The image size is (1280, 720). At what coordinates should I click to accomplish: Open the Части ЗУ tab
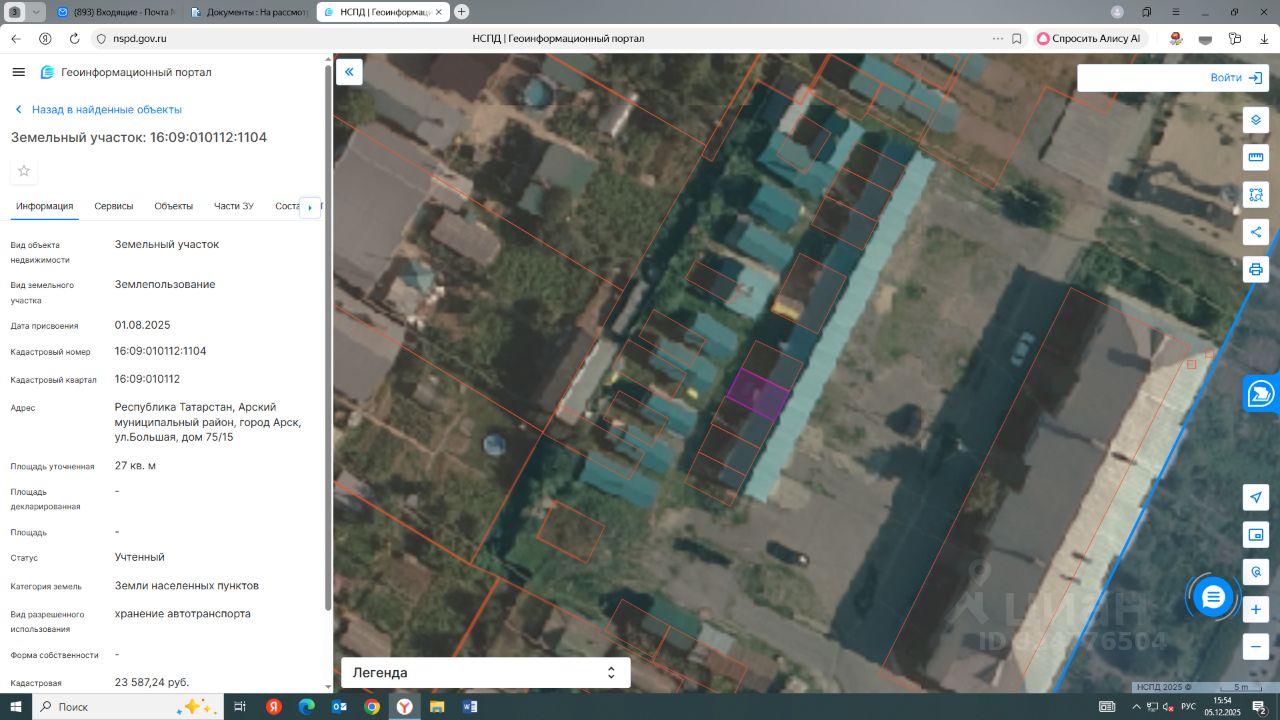tap(234, 206)
